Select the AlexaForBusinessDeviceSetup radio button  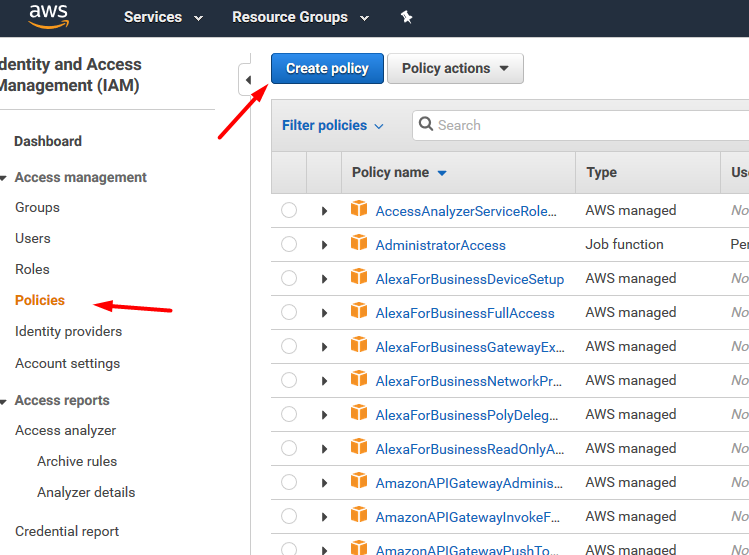coord(289,278)
